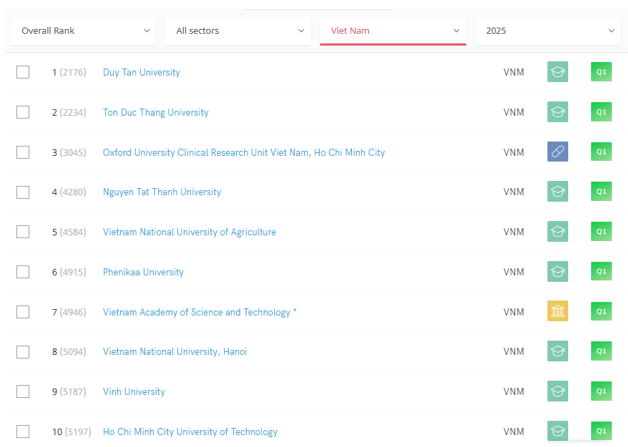This screenshot has width=628, height=447.
Task: Click the yellow government icon for Vietnam Academy of Science
Action: [x=558, y=311]
